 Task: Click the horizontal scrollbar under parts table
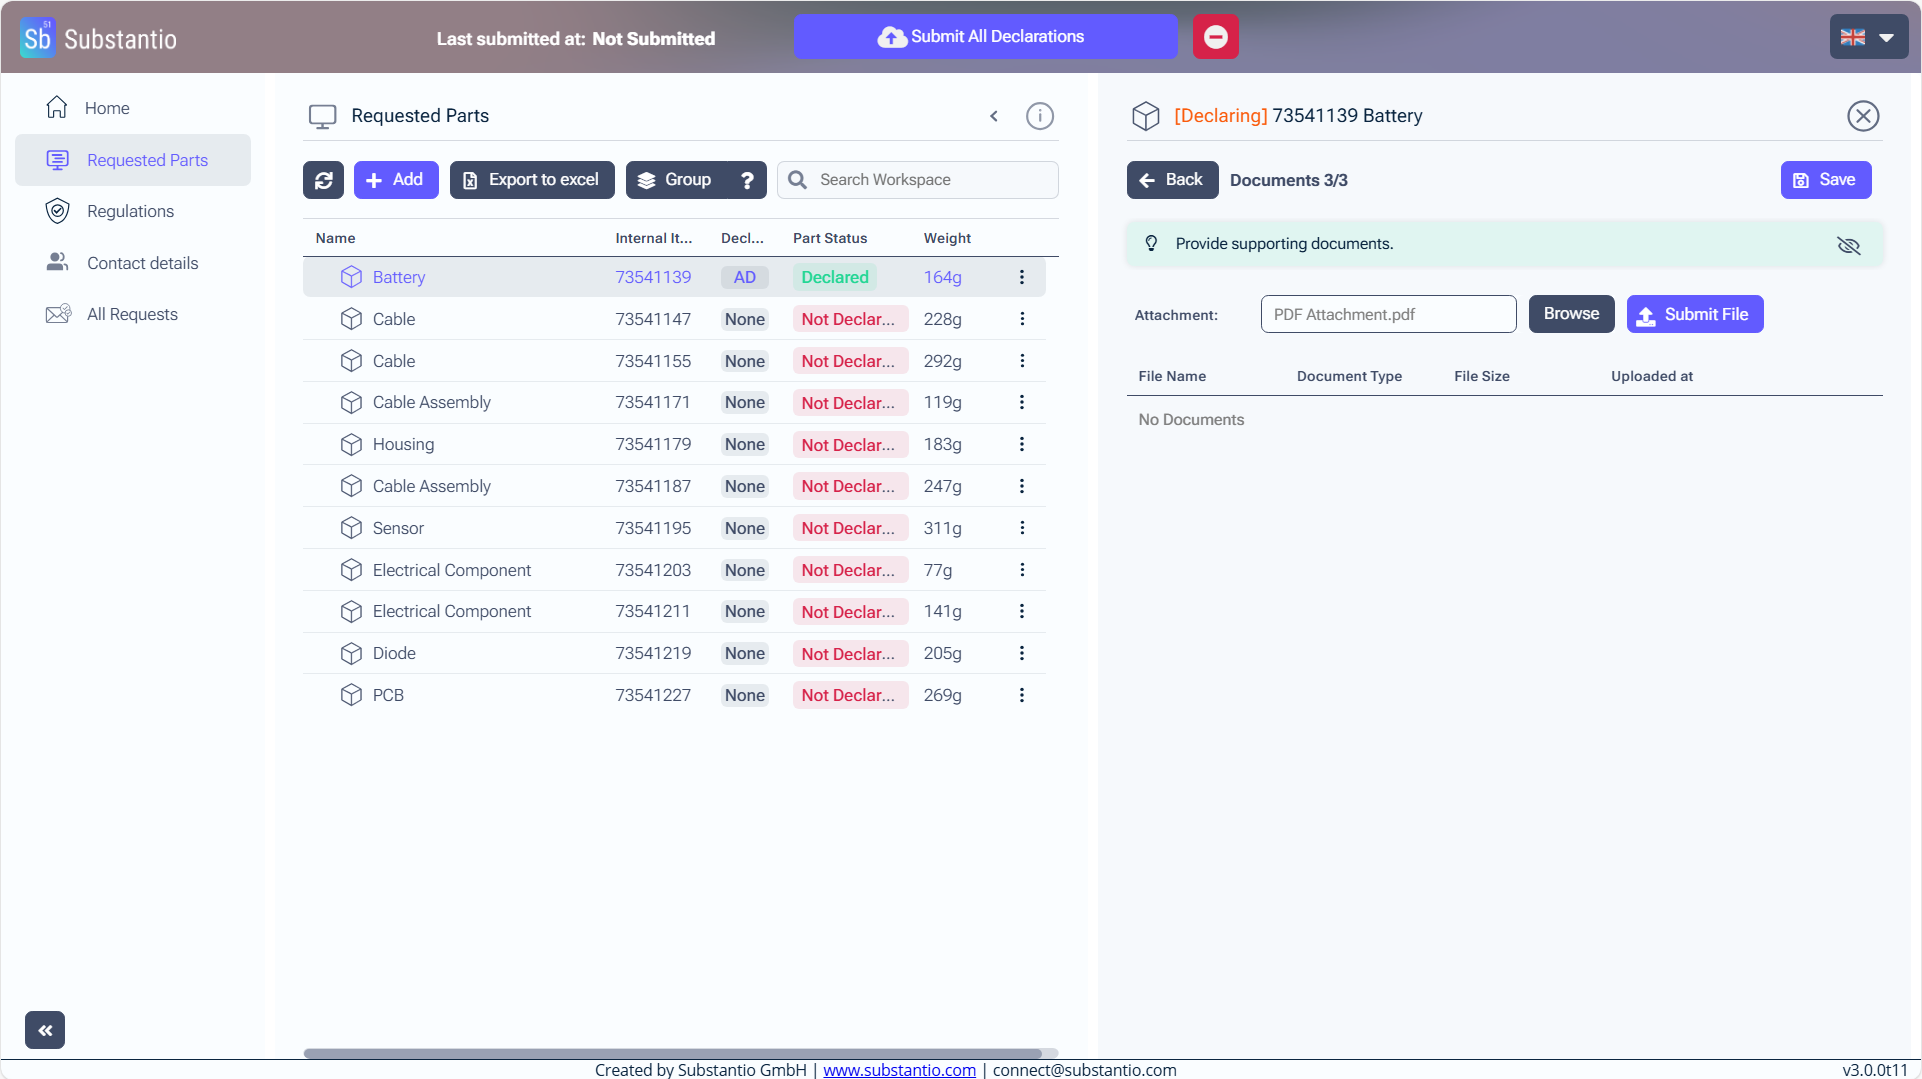[x=672, y=1053]
